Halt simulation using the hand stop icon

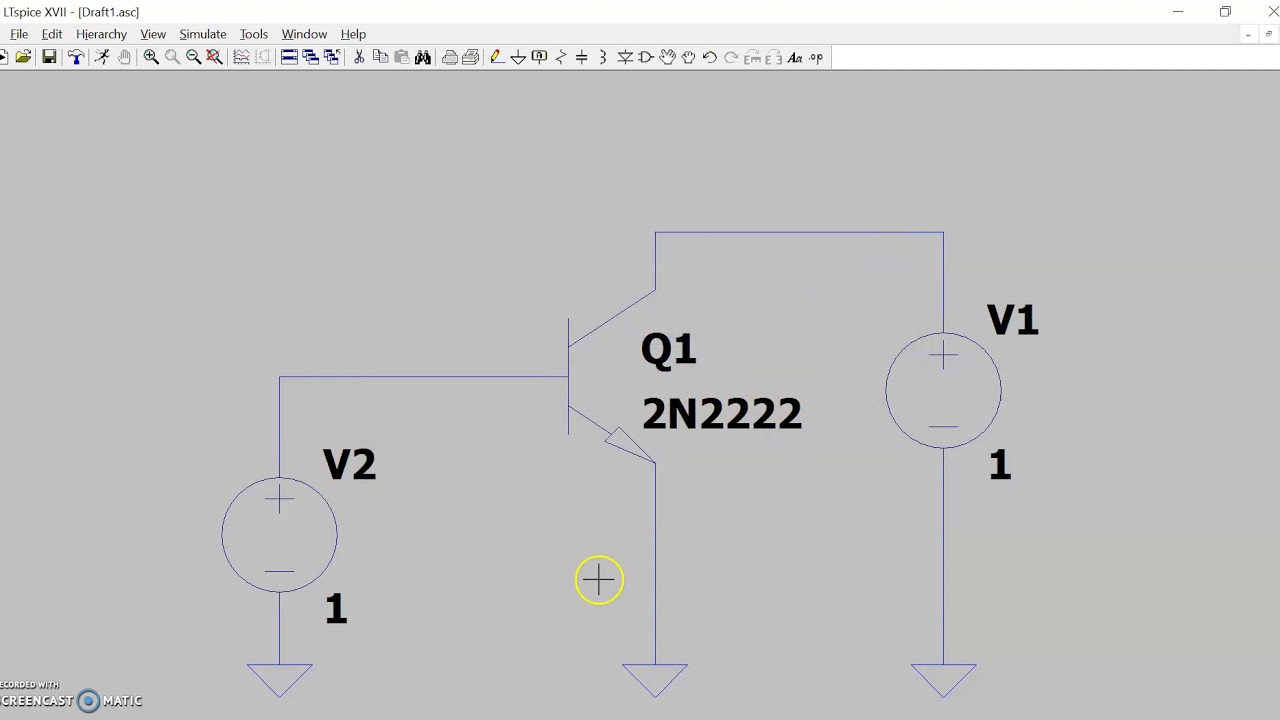coord(124,58)
